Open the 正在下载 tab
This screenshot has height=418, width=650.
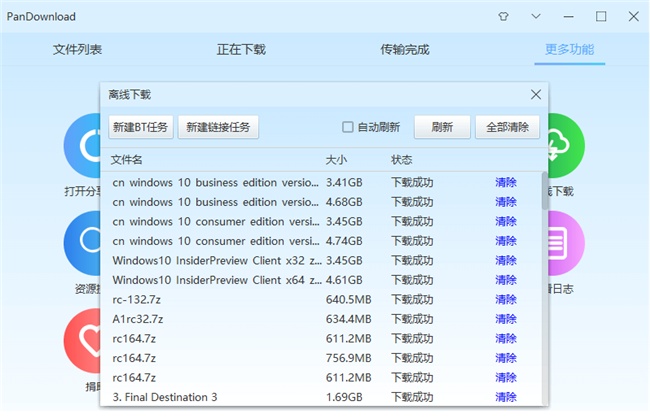pyautogui.click(x=241, y=50)
